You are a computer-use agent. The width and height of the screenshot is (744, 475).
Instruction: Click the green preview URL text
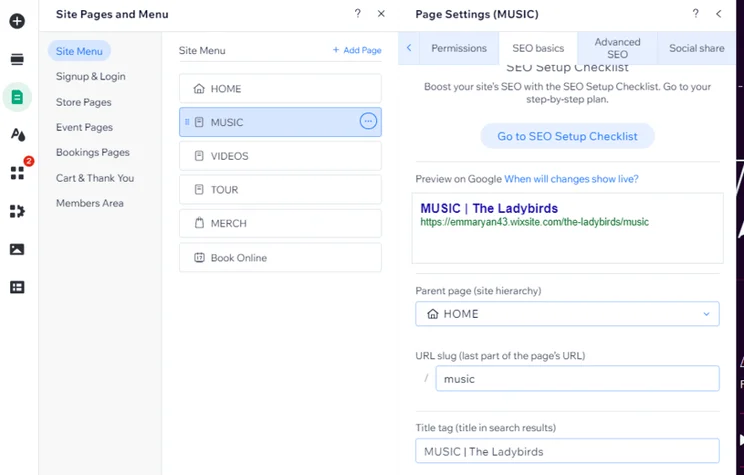(535, 222)
